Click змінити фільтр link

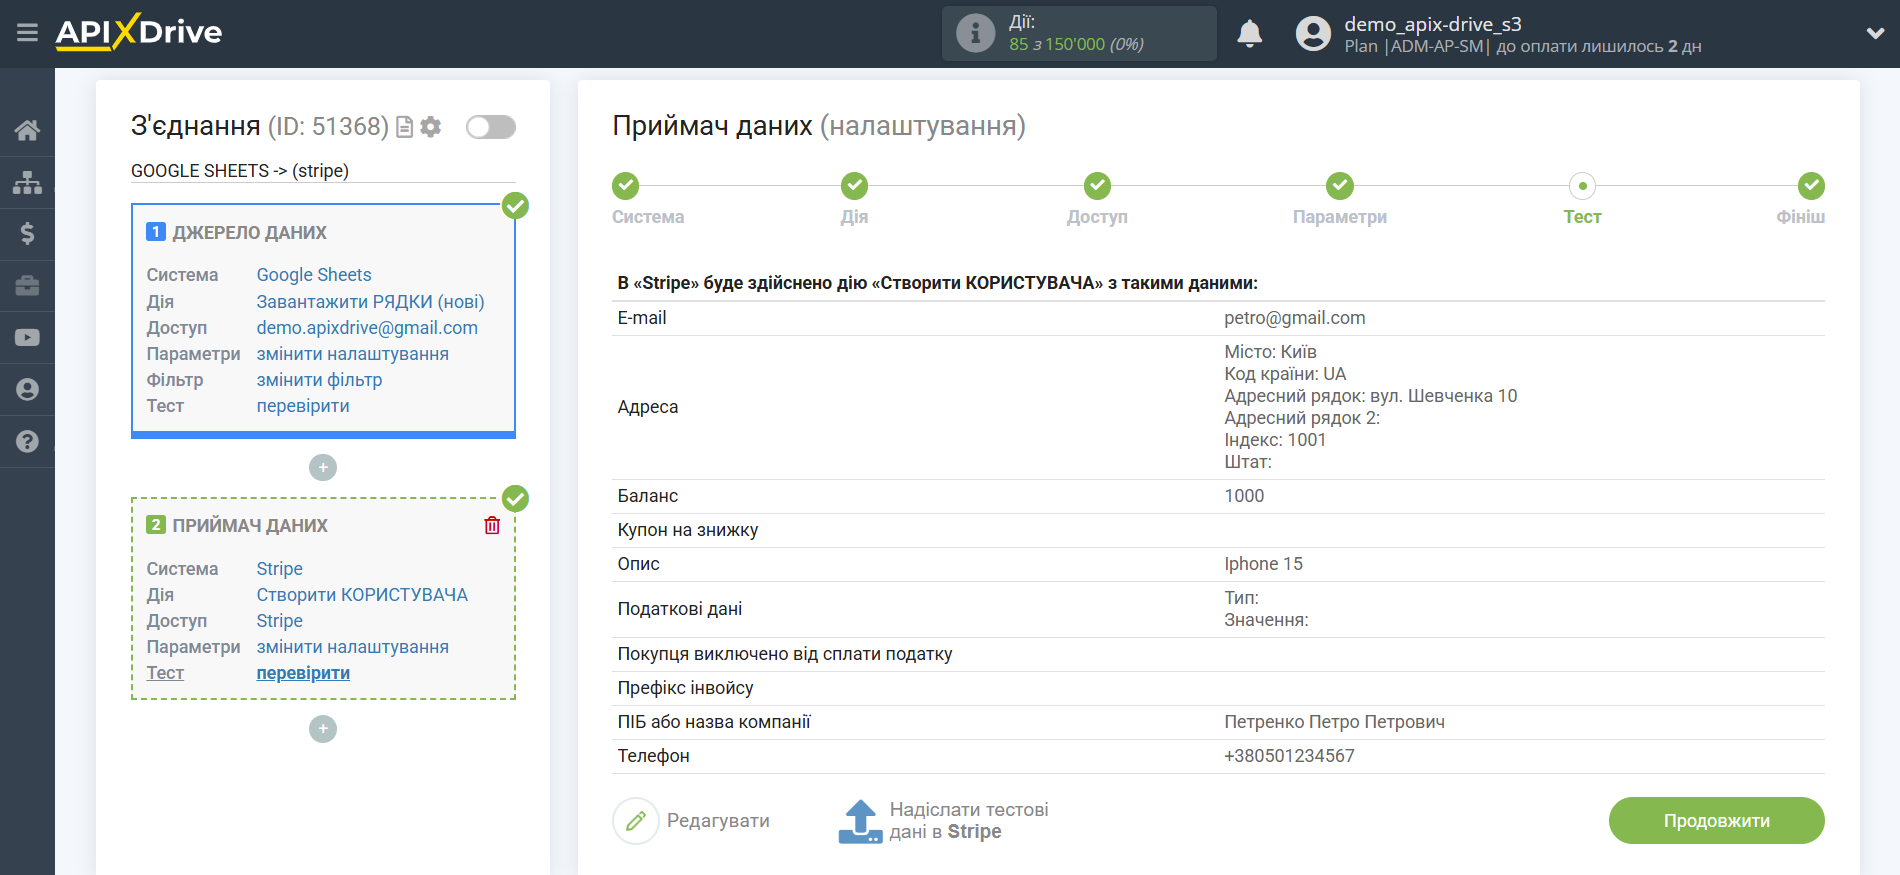click(x=319, y=380)
